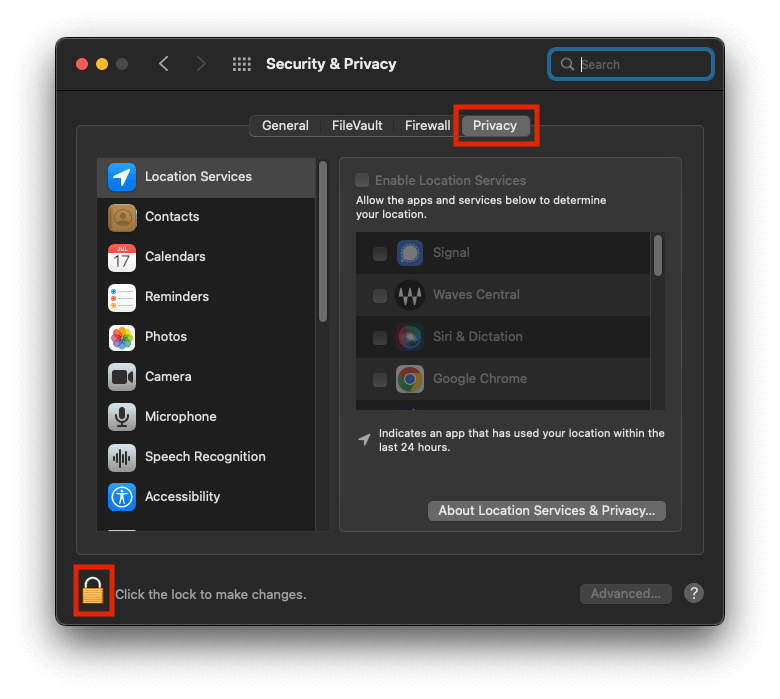
Task: Select Photos in privacy list
Action: coord(165,337)
